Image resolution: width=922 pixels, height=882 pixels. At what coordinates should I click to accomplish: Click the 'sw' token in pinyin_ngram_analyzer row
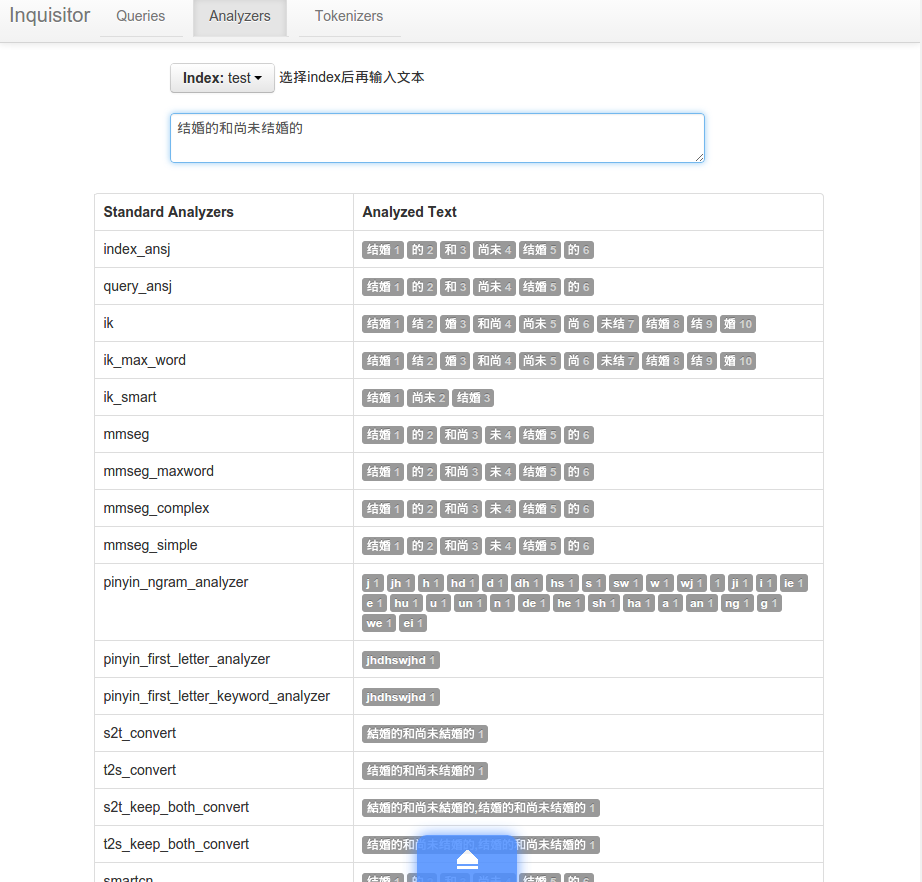tap(625, 583)
